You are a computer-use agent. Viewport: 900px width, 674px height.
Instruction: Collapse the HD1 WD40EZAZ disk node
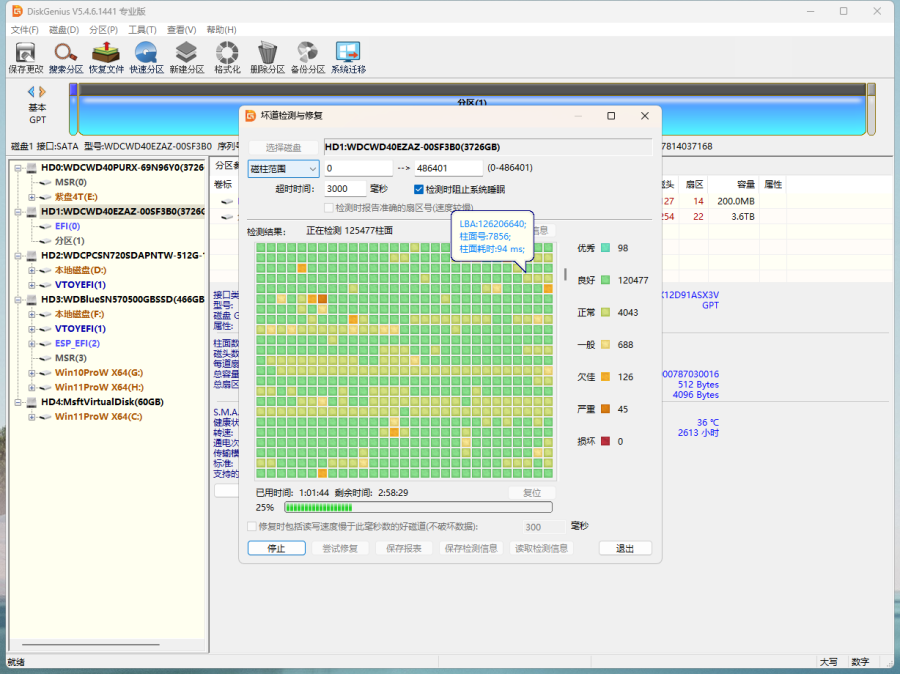(18, 212)
